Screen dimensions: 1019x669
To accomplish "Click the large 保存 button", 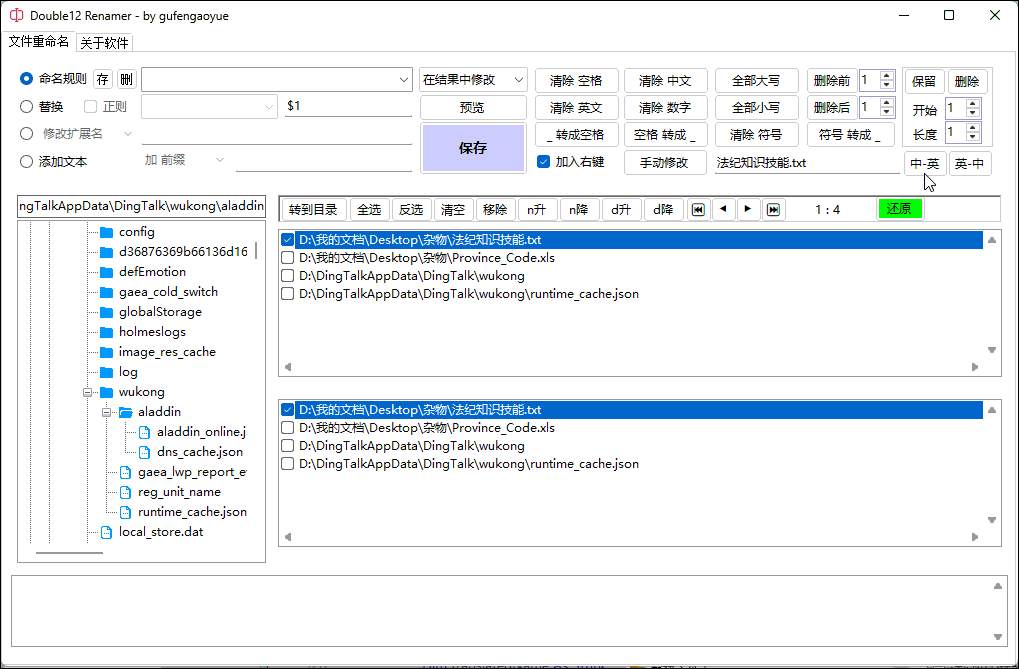I will (472, 148).
